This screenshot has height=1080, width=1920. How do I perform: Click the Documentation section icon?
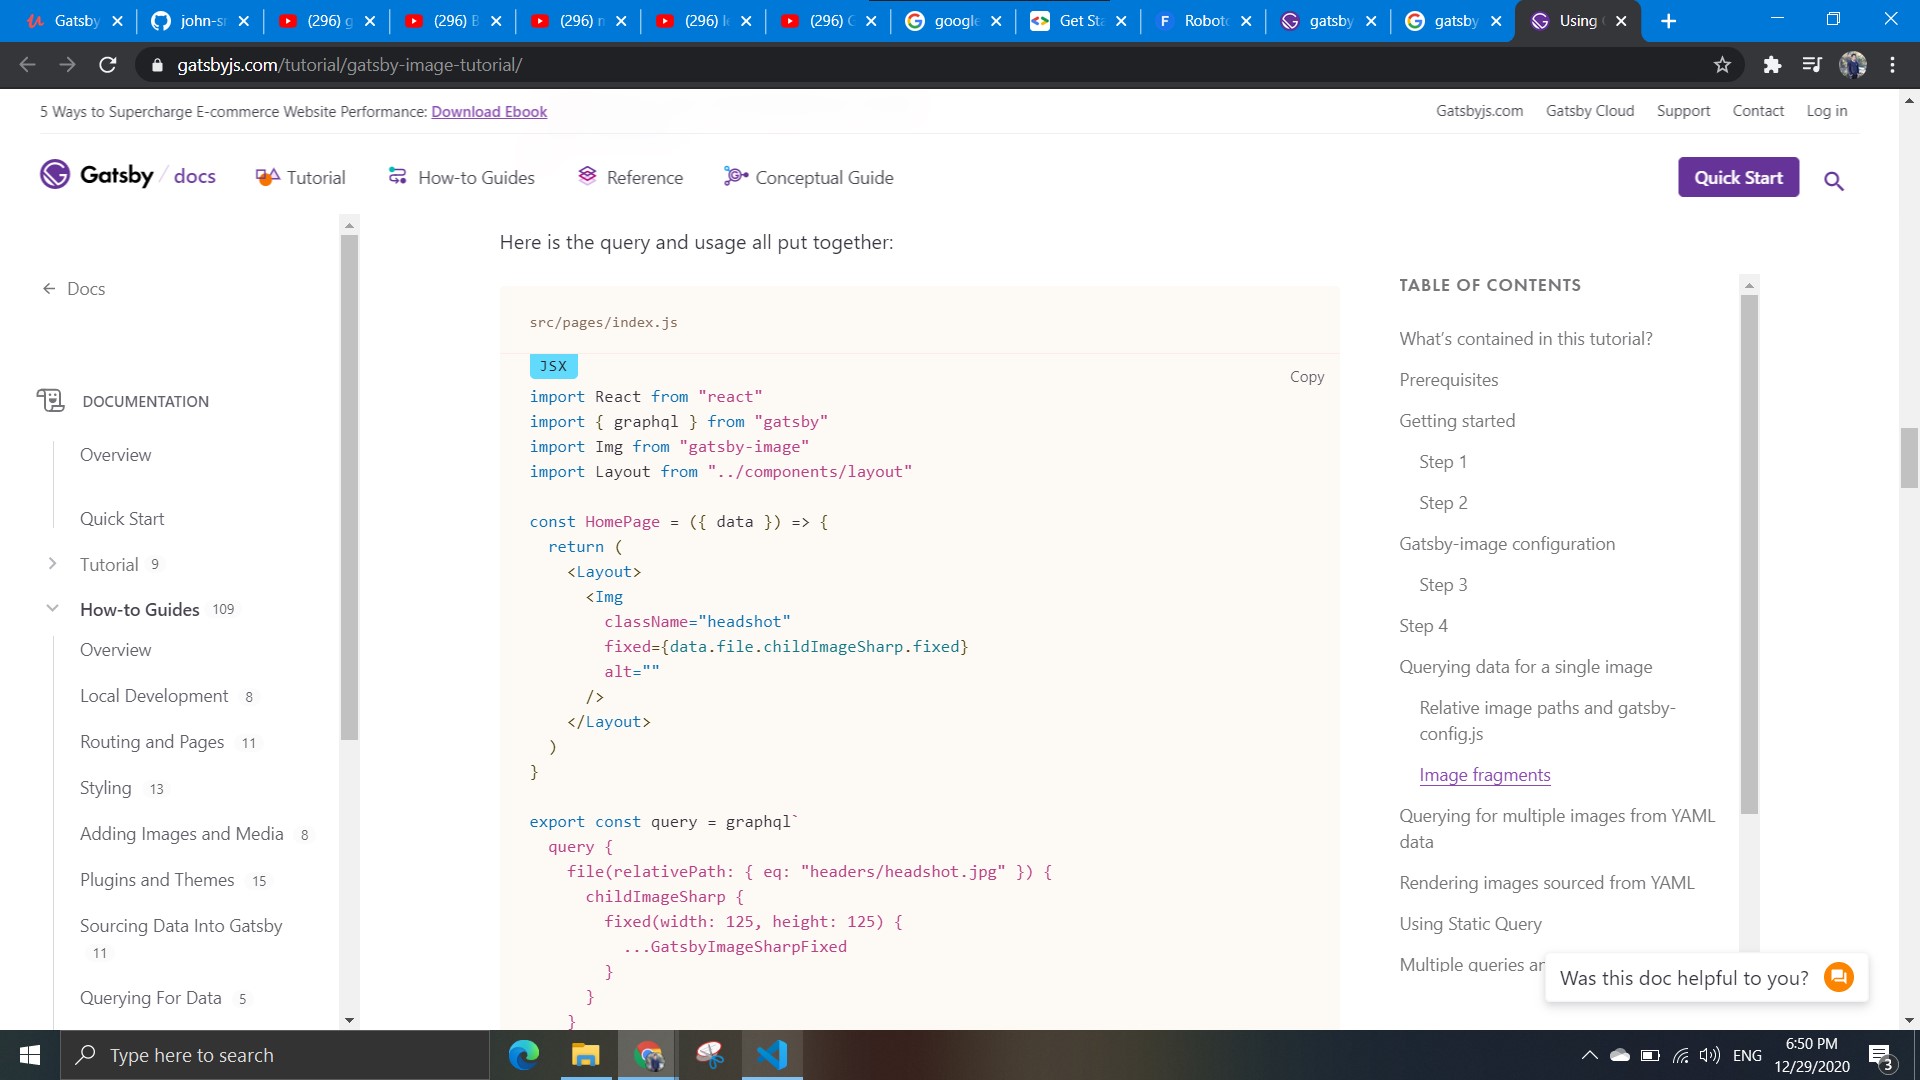pyautogui.click(x=51, y=401)
